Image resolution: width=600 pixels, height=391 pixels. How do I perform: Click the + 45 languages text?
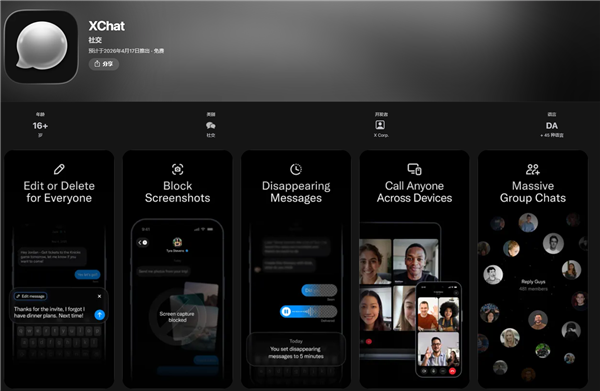(551, 135)
